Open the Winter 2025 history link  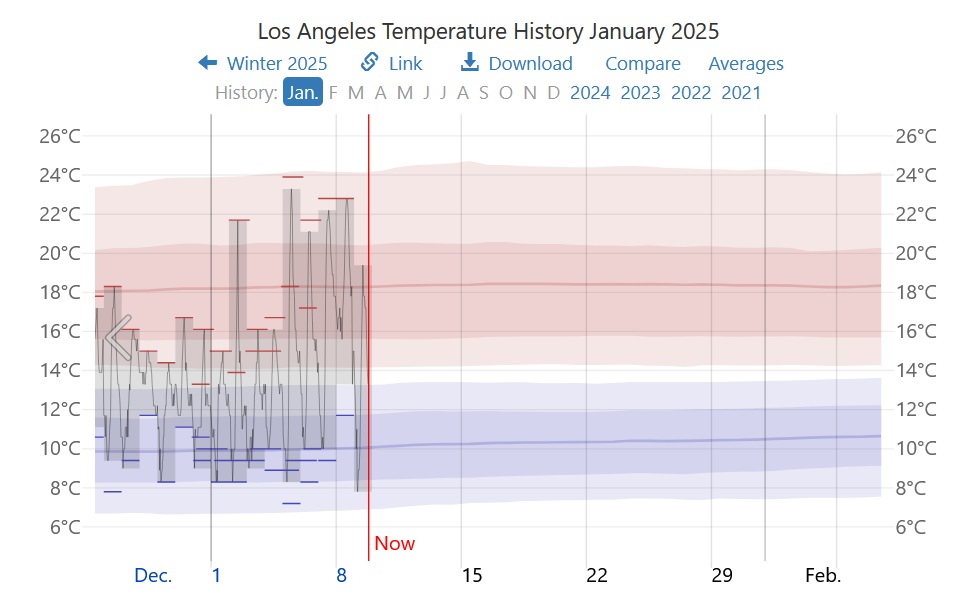coord(277,64)
